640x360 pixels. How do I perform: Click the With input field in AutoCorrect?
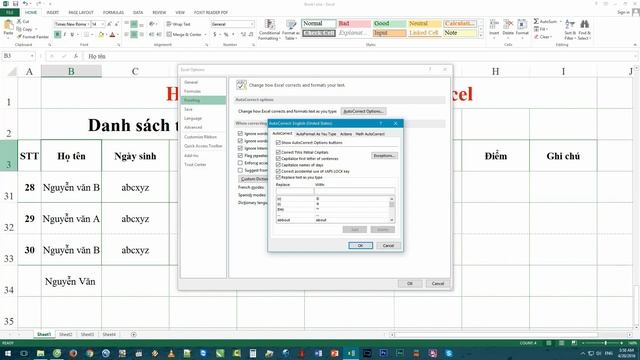[x=355, y=191]
